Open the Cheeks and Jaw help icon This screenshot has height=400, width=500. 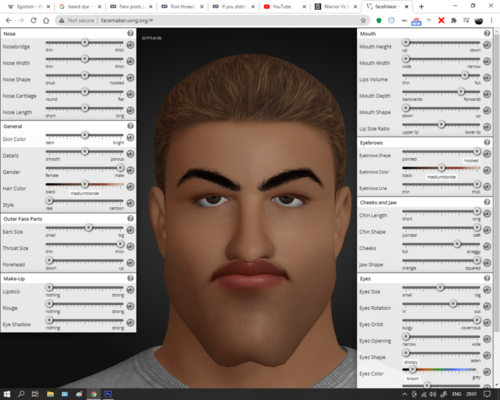point(487,202)
